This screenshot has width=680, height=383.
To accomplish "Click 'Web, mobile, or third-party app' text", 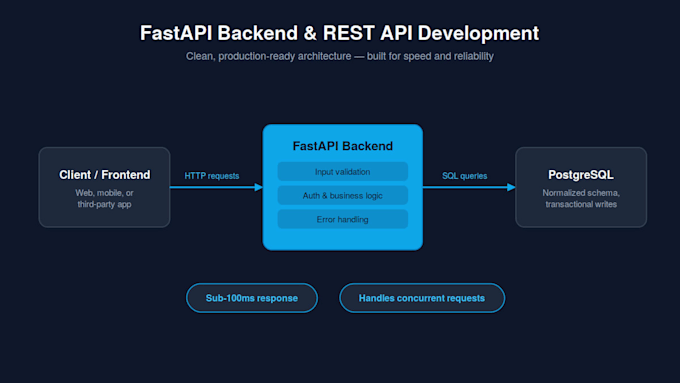I will coord(105,199).
